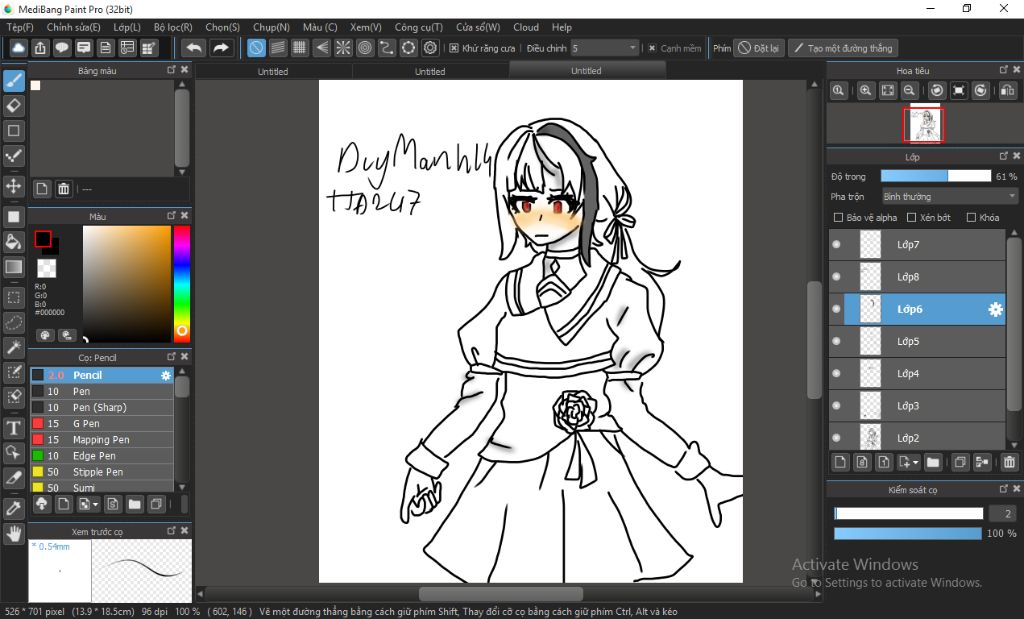The height and width of the screenshot is (619, 1024).
Task: Adjust the Độ trong opacity slider
Action: tap(935, 176)
